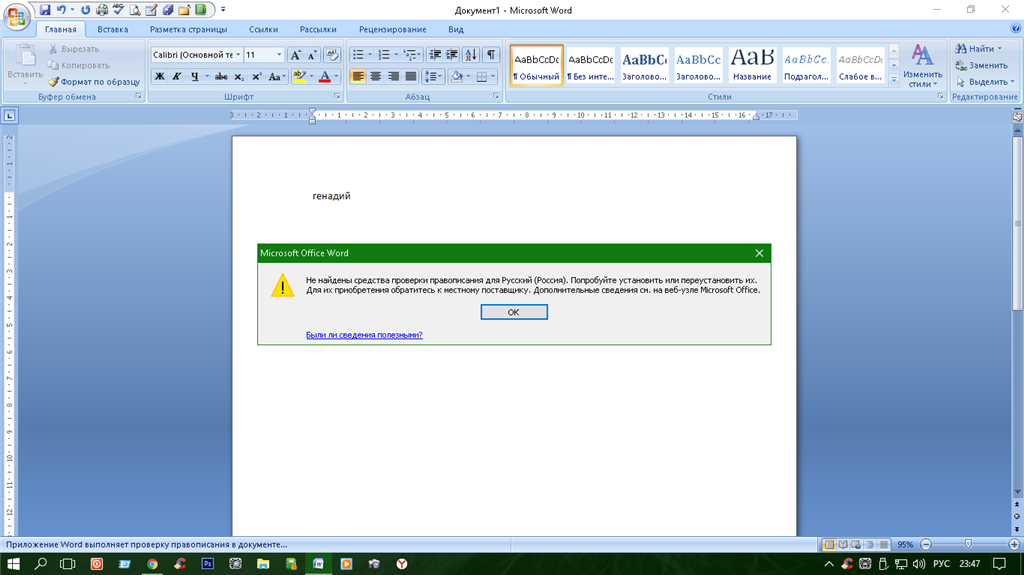Align text left
The image size is (1024, 575).
coord(358,76)
